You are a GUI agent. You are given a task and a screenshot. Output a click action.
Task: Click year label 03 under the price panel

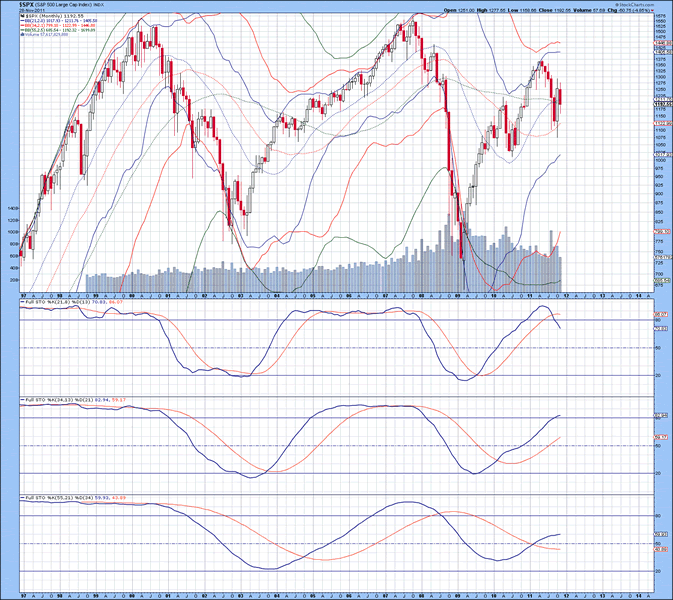pyautogui.click(x=239, y=296)
